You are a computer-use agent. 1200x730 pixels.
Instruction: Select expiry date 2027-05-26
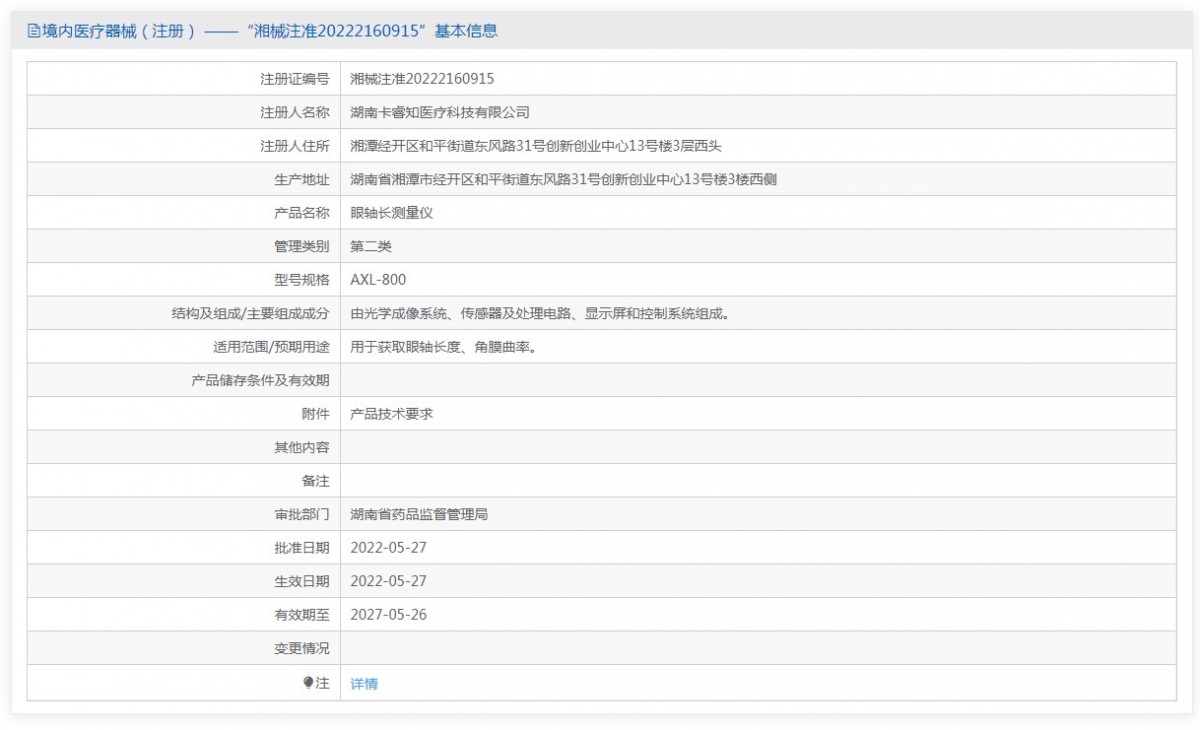click(x=389, y=615)
